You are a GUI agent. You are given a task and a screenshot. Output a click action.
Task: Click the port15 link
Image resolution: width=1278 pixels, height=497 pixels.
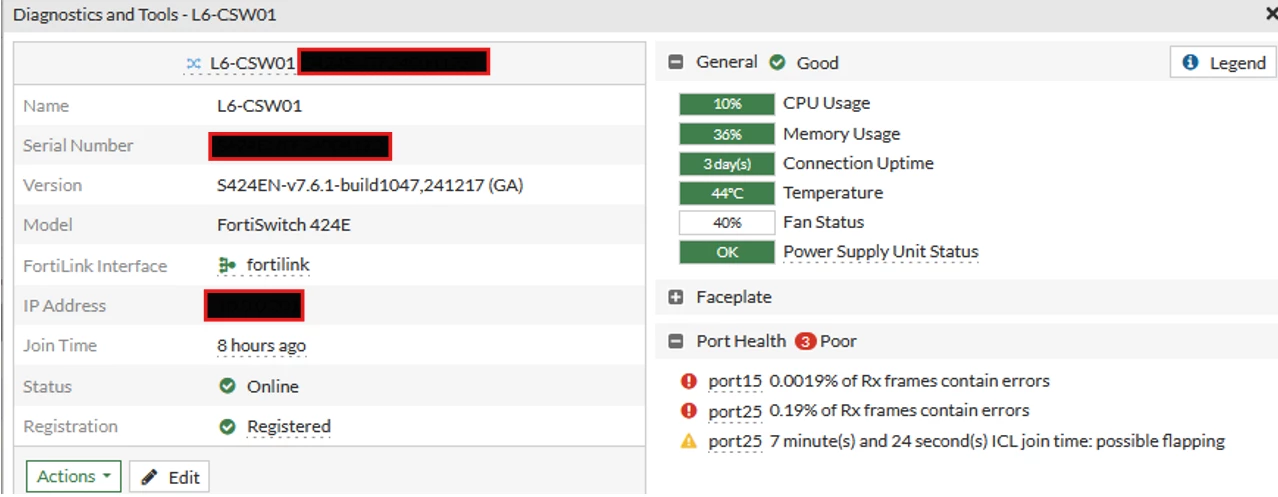(x=735, y=381)
